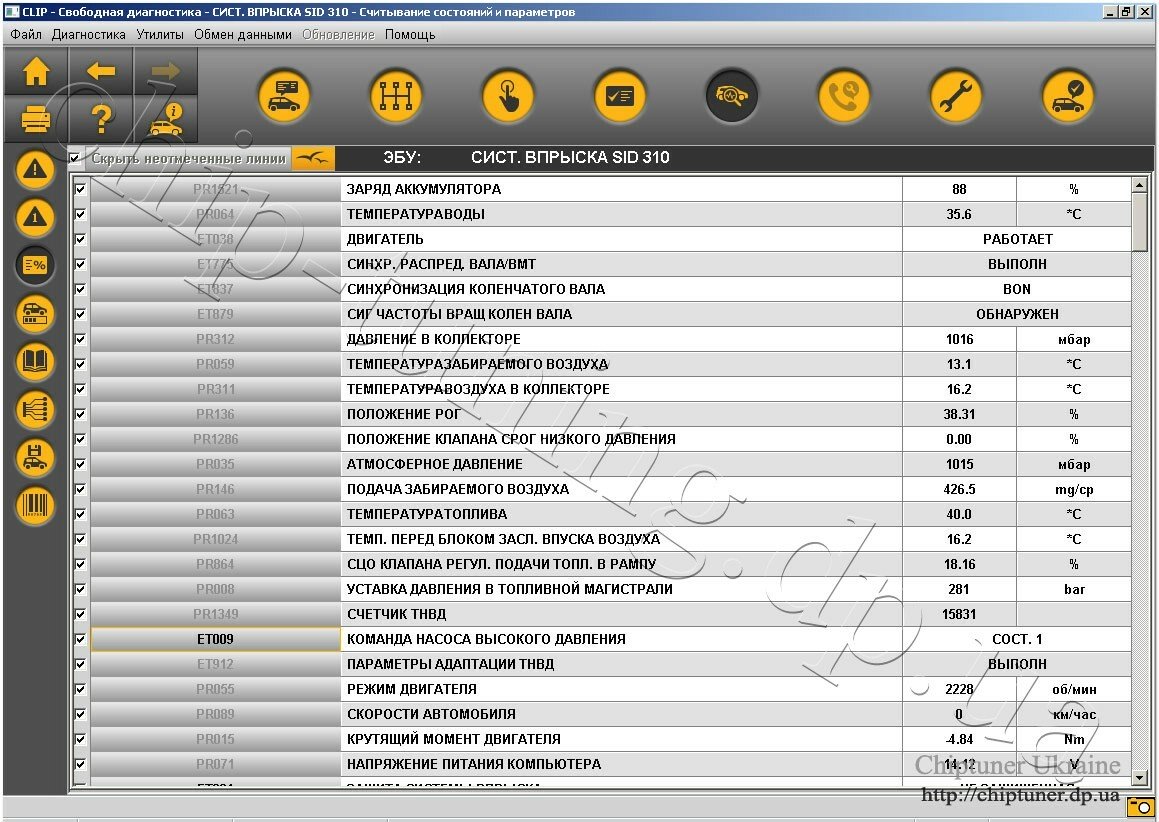Open the wrench repair icon
The image size is (1159, 822).
(956, 96)
